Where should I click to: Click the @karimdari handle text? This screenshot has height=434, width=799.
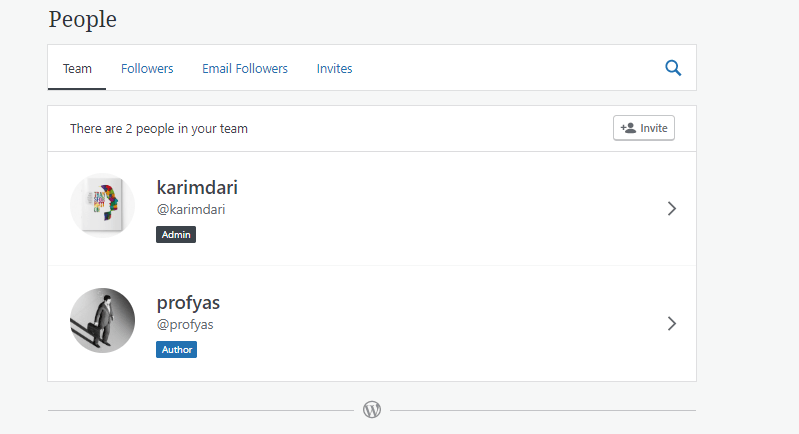191,210
